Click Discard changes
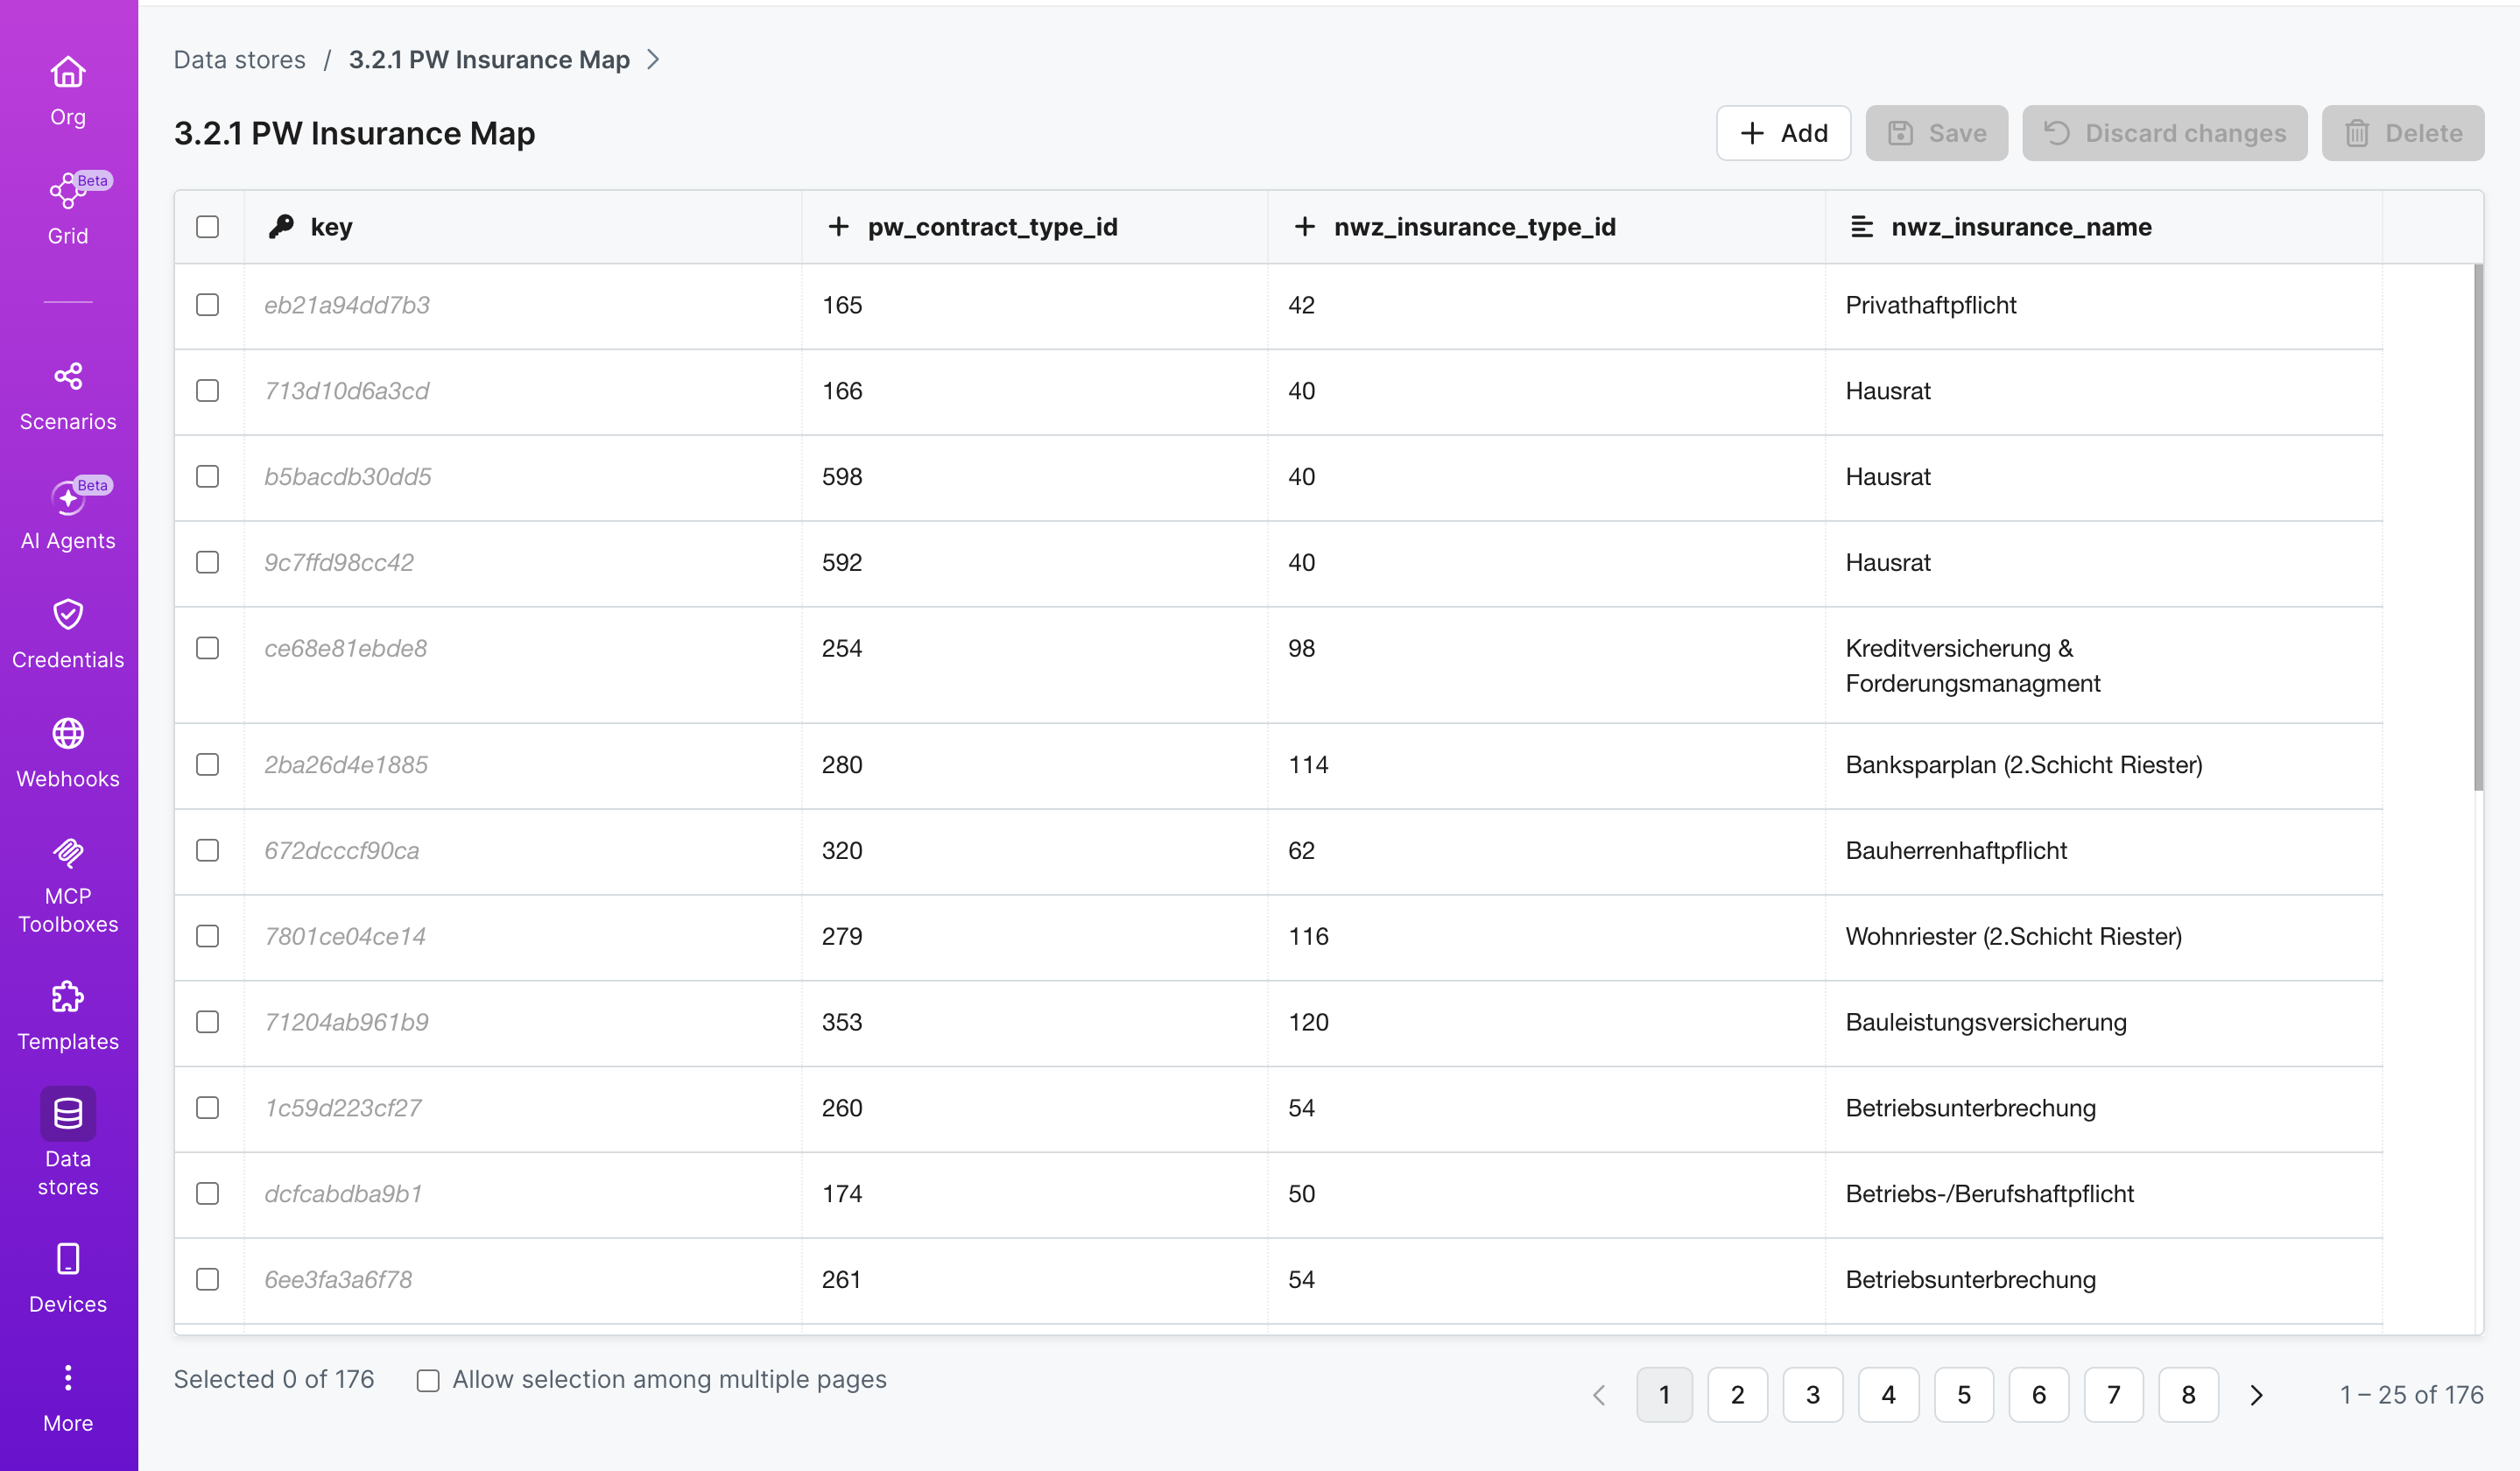Screen dimensions: 2520x1471 click(2165, 133)
